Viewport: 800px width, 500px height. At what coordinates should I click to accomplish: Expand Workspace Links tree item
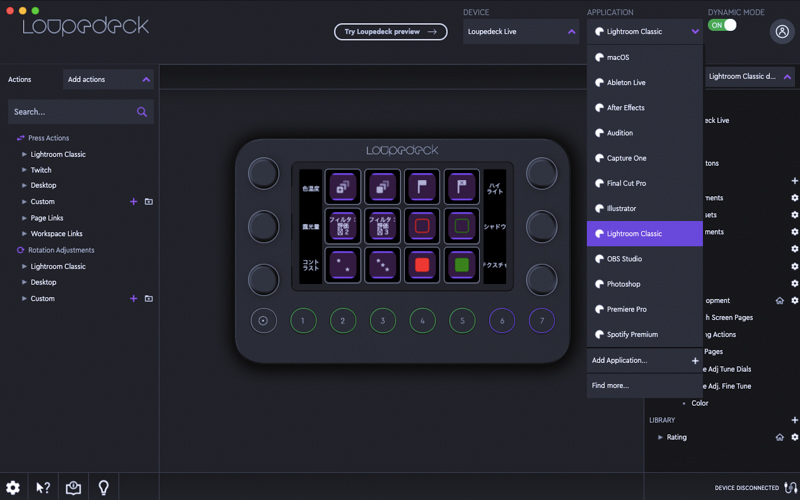click(24, 234)
